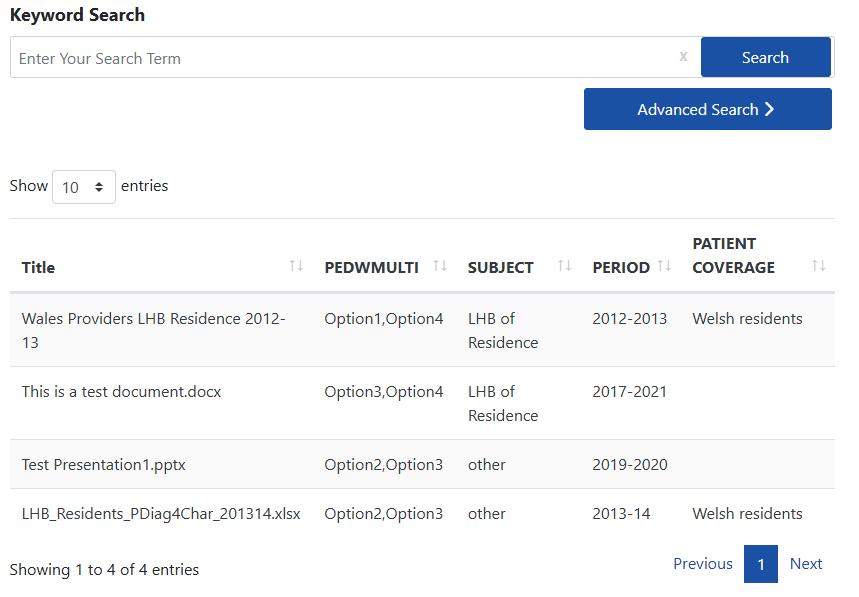
Task: Click period '2013-14'
Action: click(621, 514)
